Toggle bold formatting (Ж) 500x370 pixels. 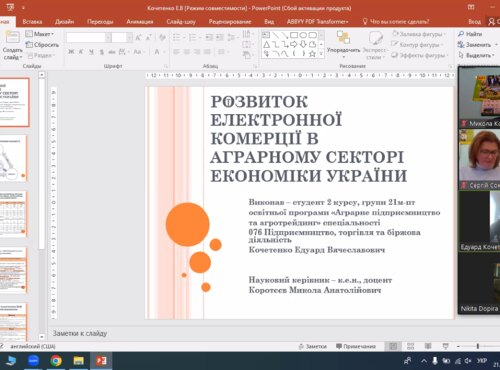[71, 52]
